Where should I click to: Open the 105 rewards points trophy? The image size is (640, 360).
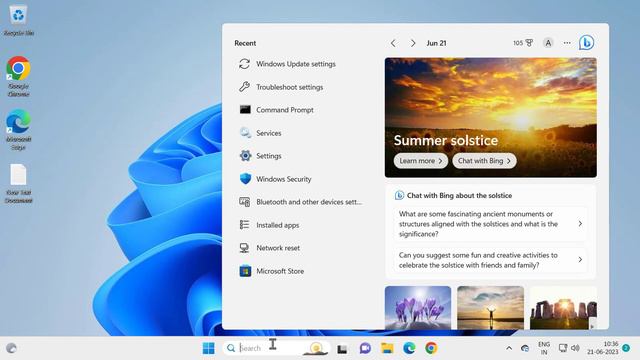523,43
